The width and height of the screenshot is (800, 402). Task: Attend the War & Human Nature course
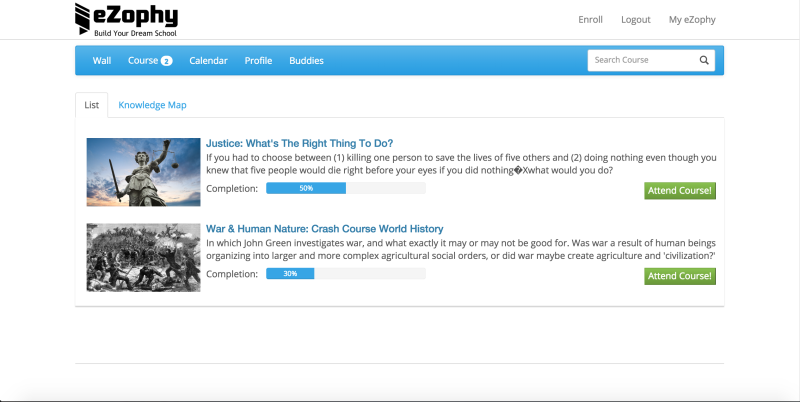point(680,276)
